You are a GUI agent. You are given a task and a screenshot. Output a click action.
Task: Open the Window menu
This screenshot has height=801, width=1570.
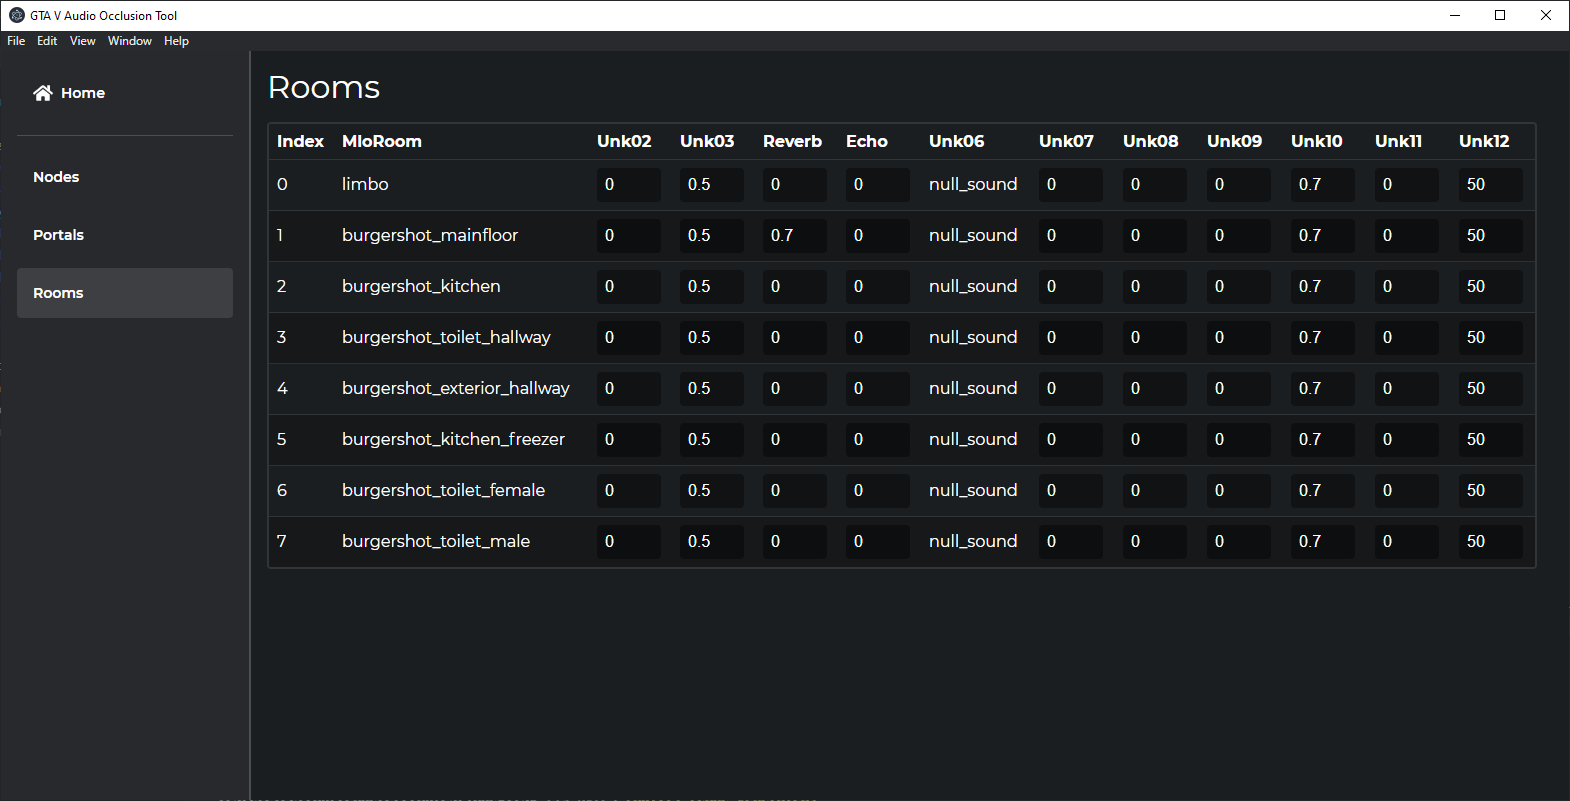130,41
